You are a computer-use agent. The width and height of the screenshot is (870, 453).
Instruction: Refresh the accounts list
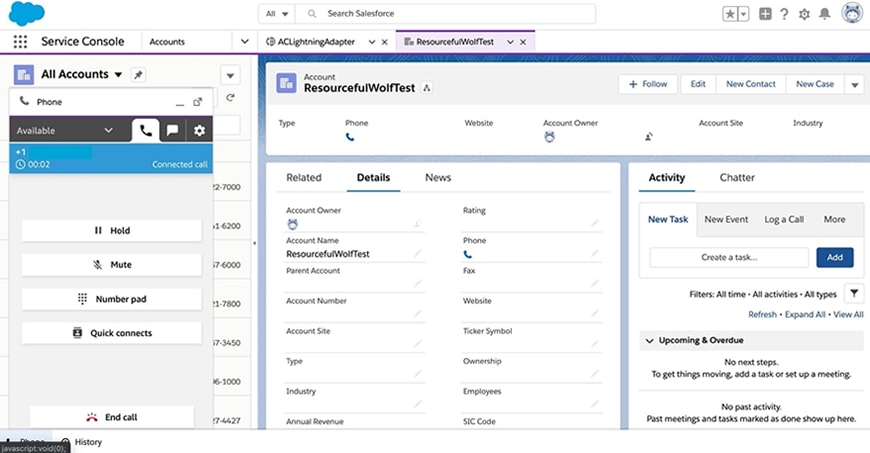click(x=230, y=98)
